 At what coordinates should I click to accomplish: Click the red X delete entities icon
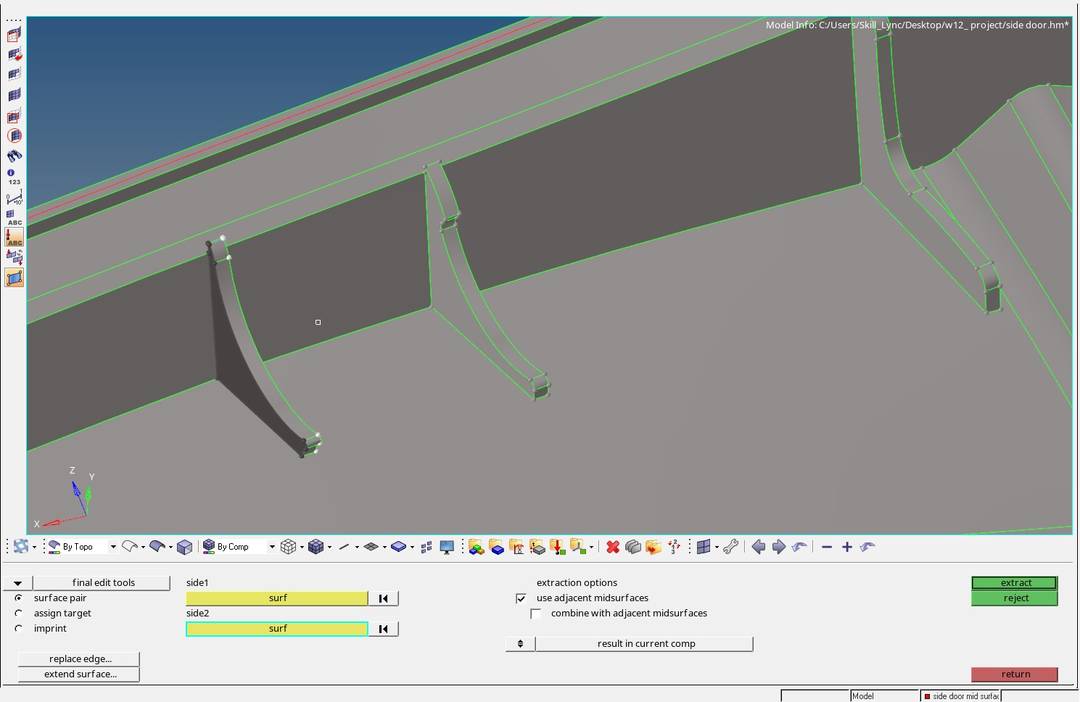(612, 546)
